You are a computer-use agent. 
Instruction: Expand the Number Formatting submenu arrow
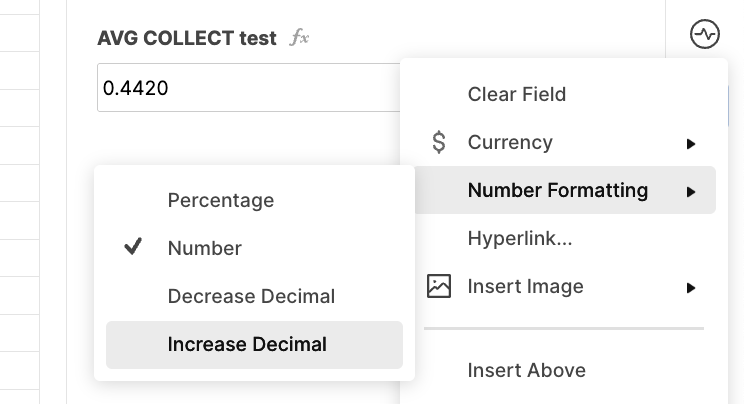tap(691, 192)
